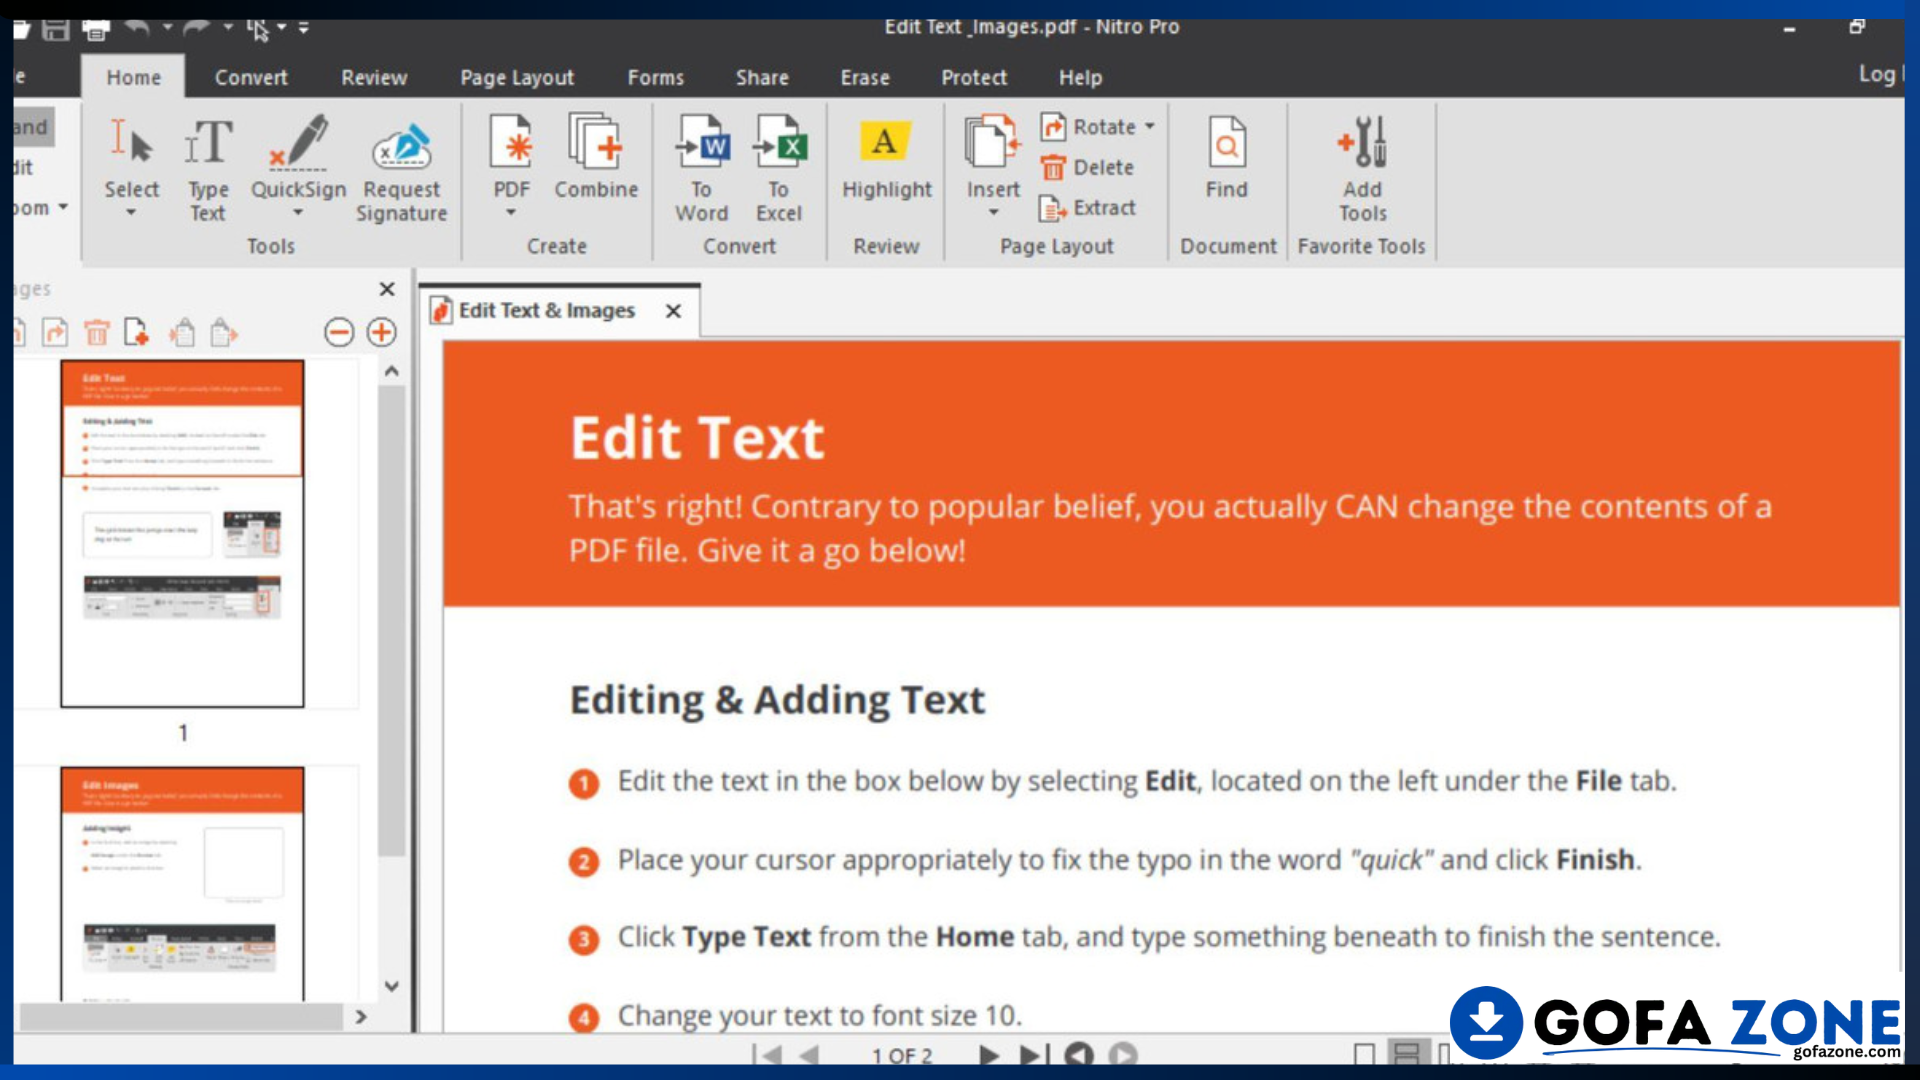The height and width of the screenshot is (1080, 1920).
Task: Go to previous page arrow
Action: pyautogui.click(x=809, y=1055)
